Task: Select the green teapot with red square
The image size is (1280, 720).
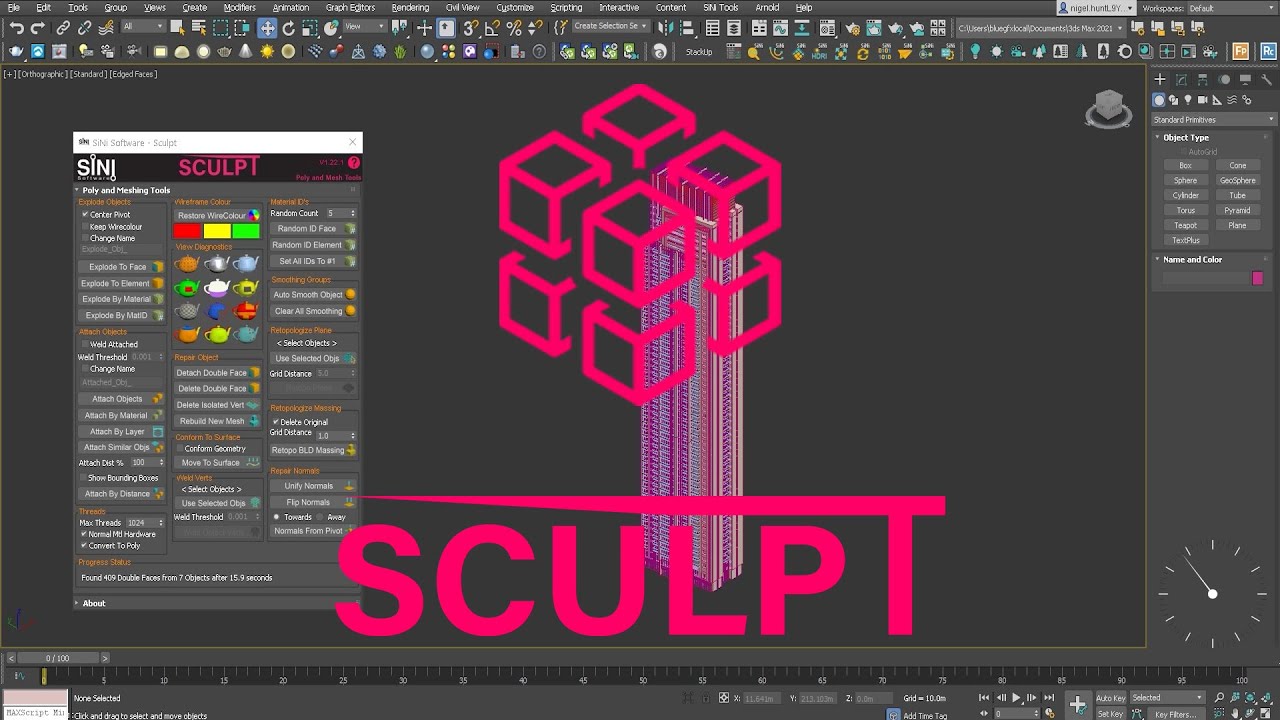Action: (187, 287)
